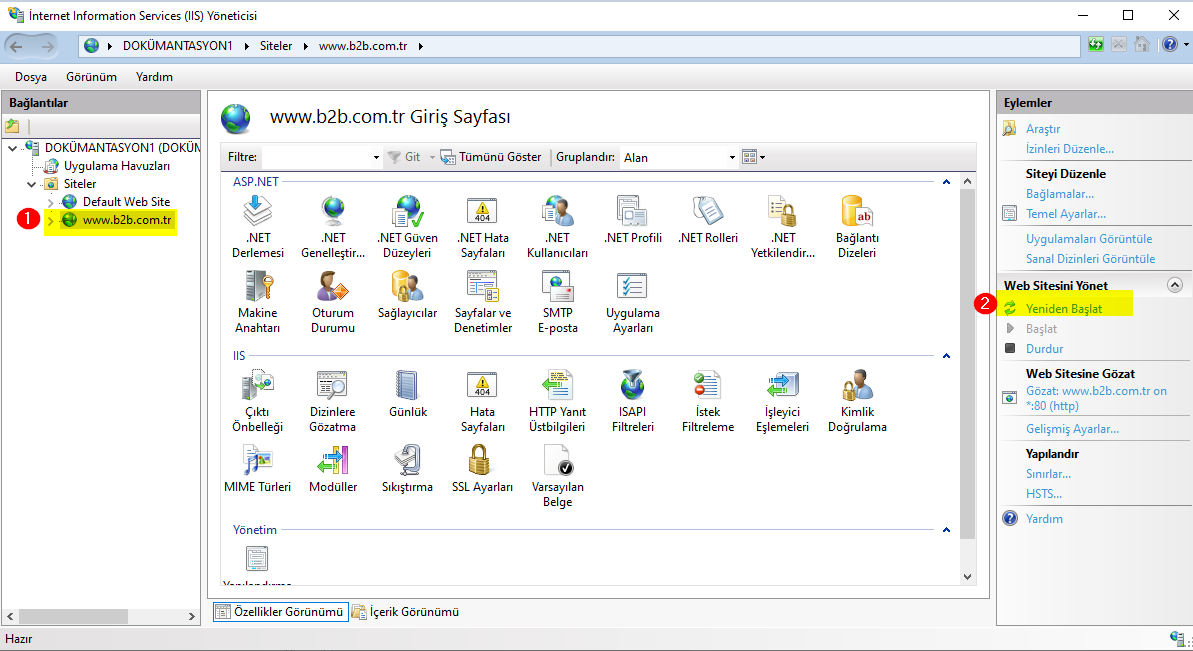Open the Modüller feature
The image size is (1193, 651).
[x=332, y=468]
